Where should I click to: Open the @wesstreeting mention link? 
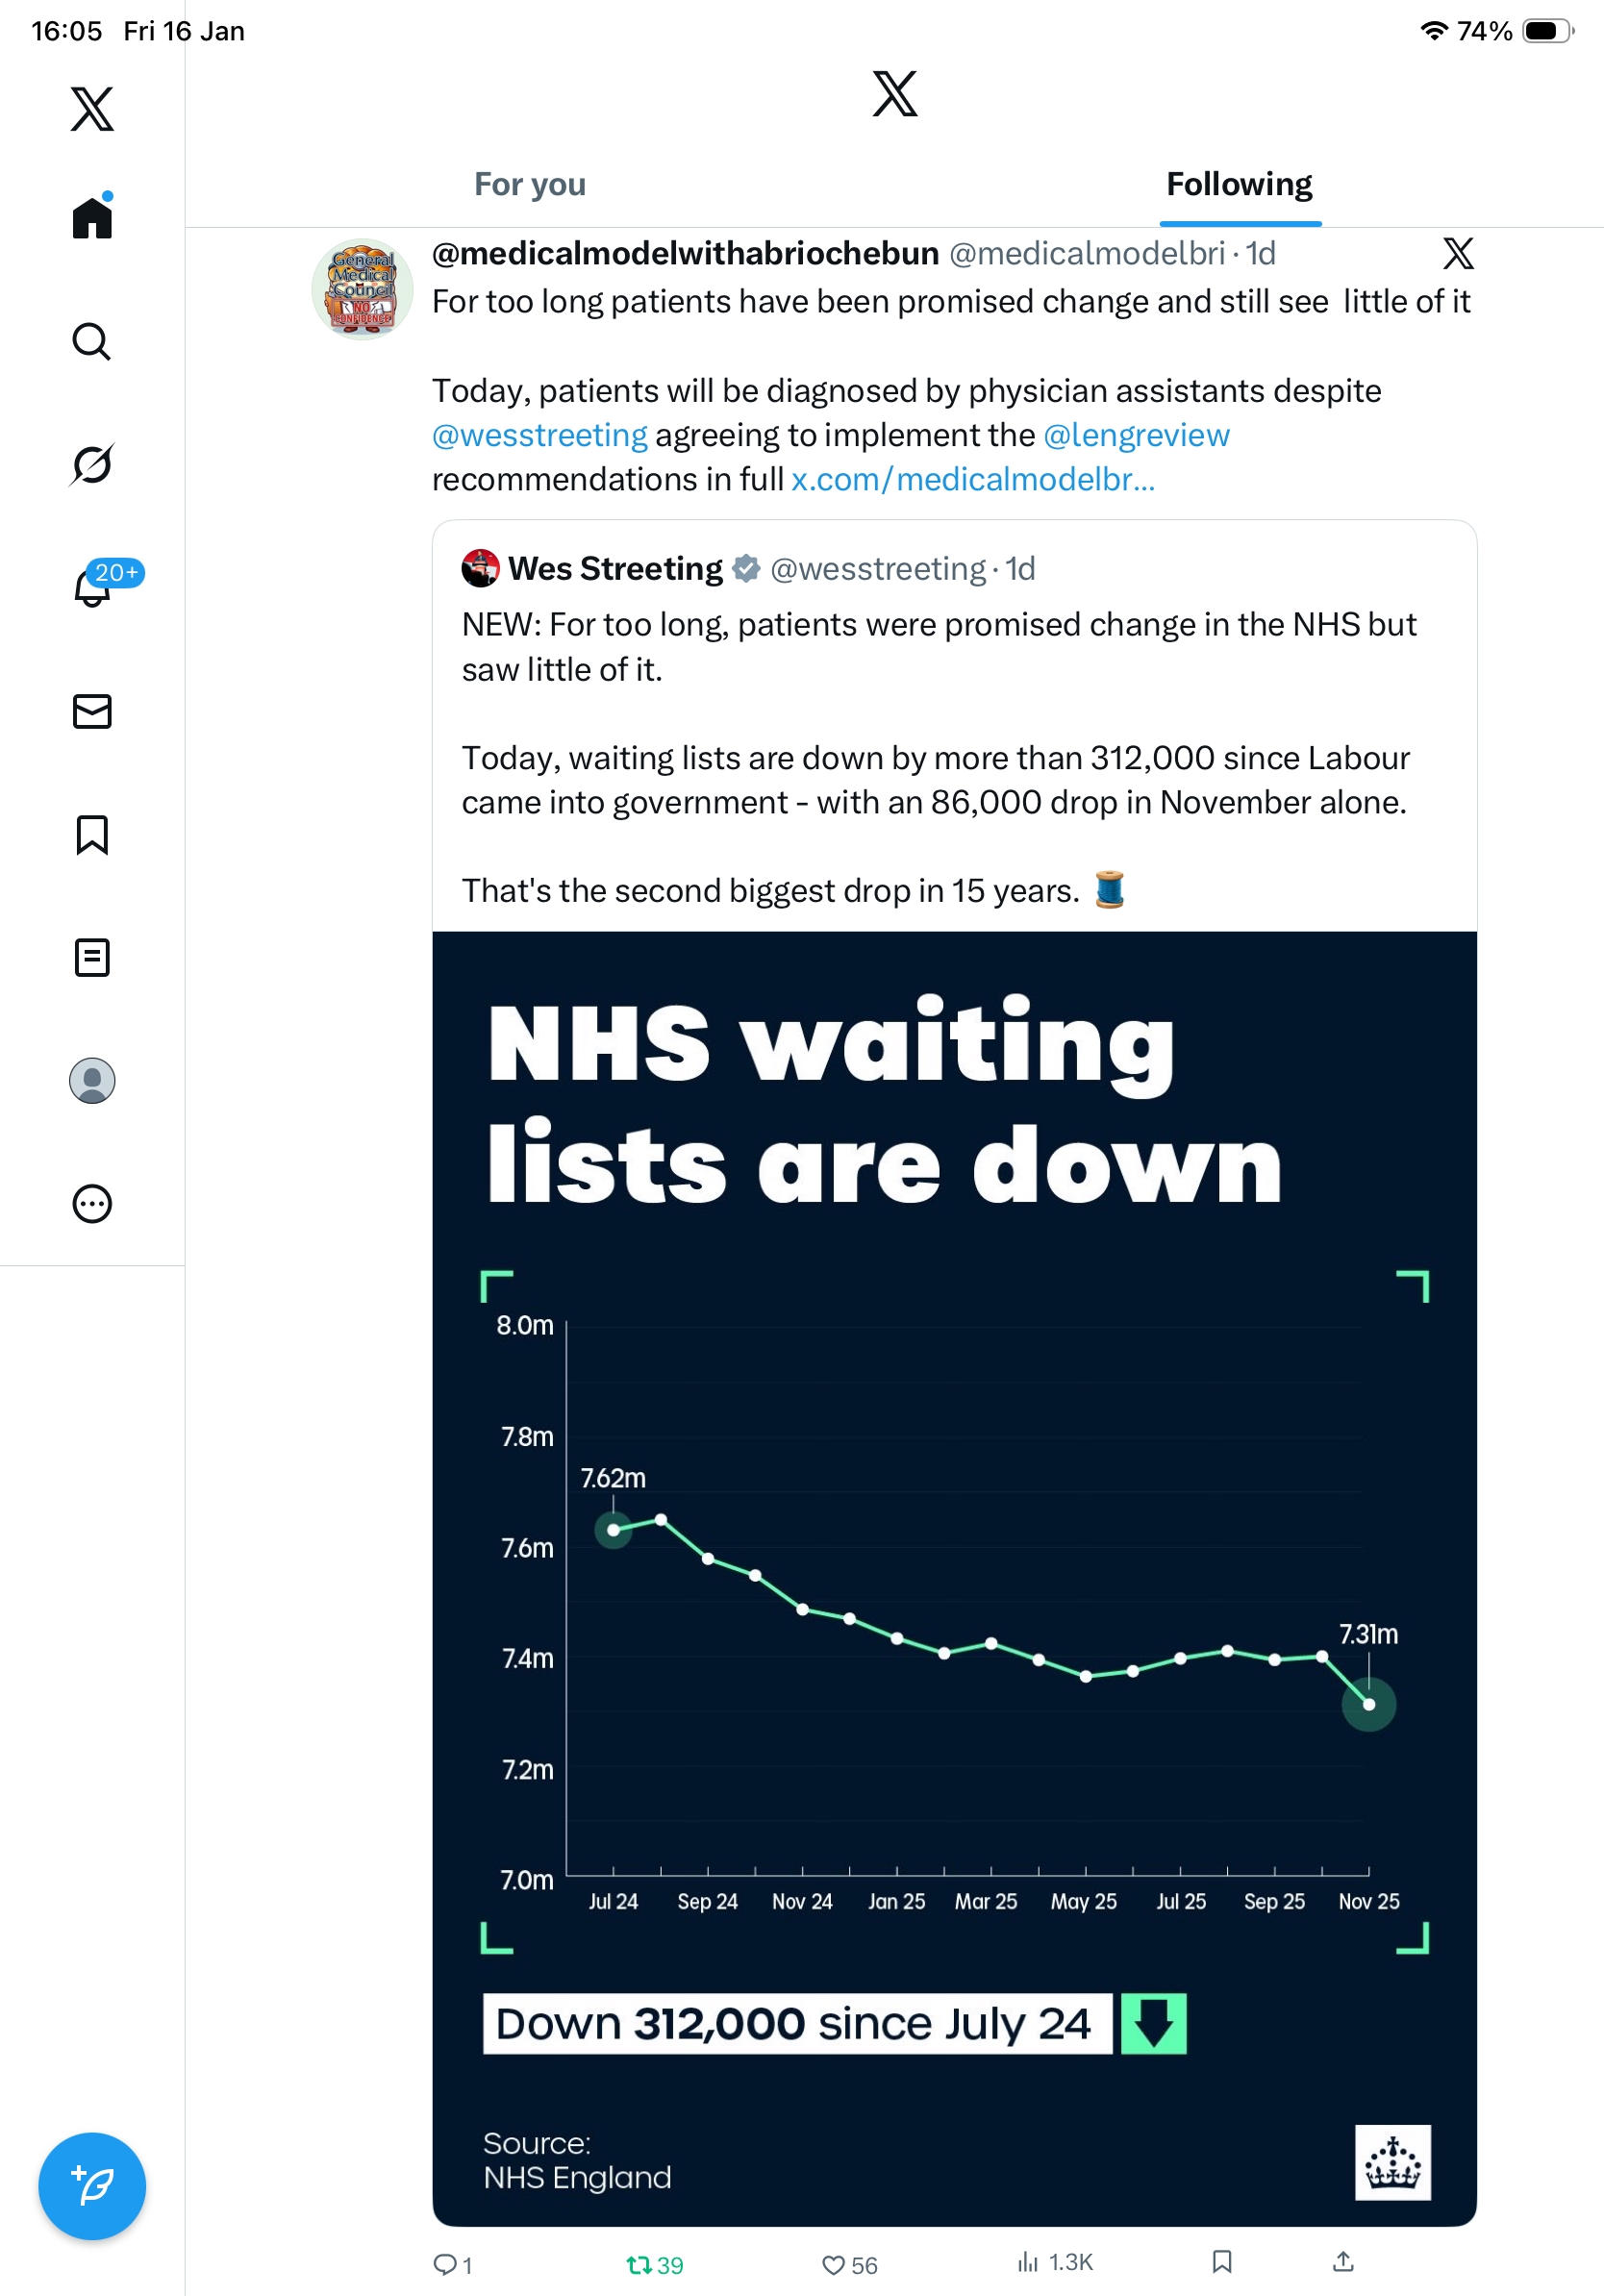[540, 436]
